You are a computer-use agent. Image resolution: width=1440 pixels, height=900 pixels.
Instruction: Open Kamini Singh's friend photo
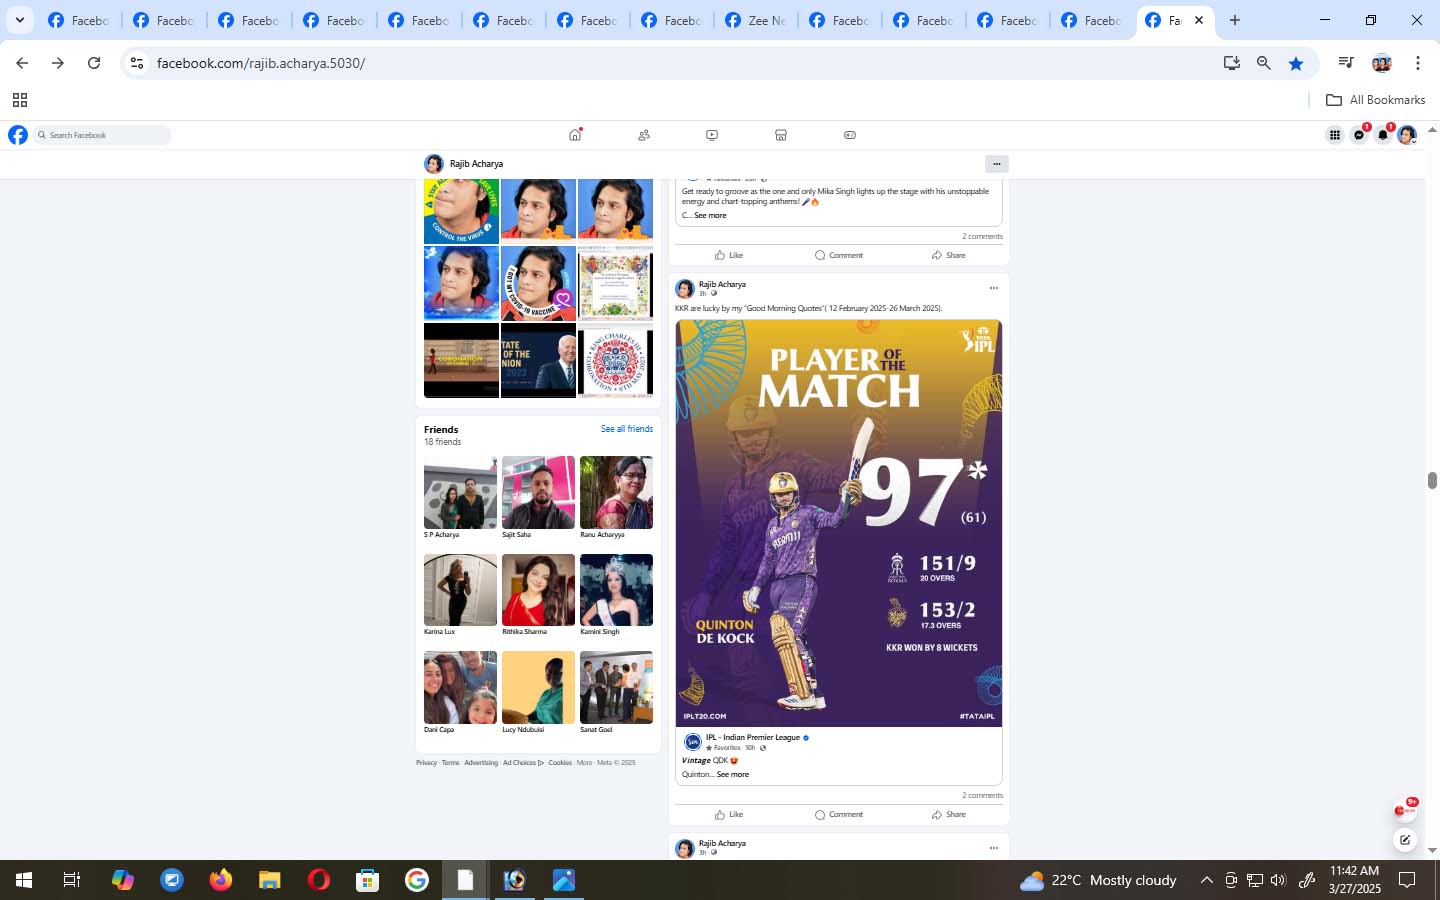[x=616, y=590]
